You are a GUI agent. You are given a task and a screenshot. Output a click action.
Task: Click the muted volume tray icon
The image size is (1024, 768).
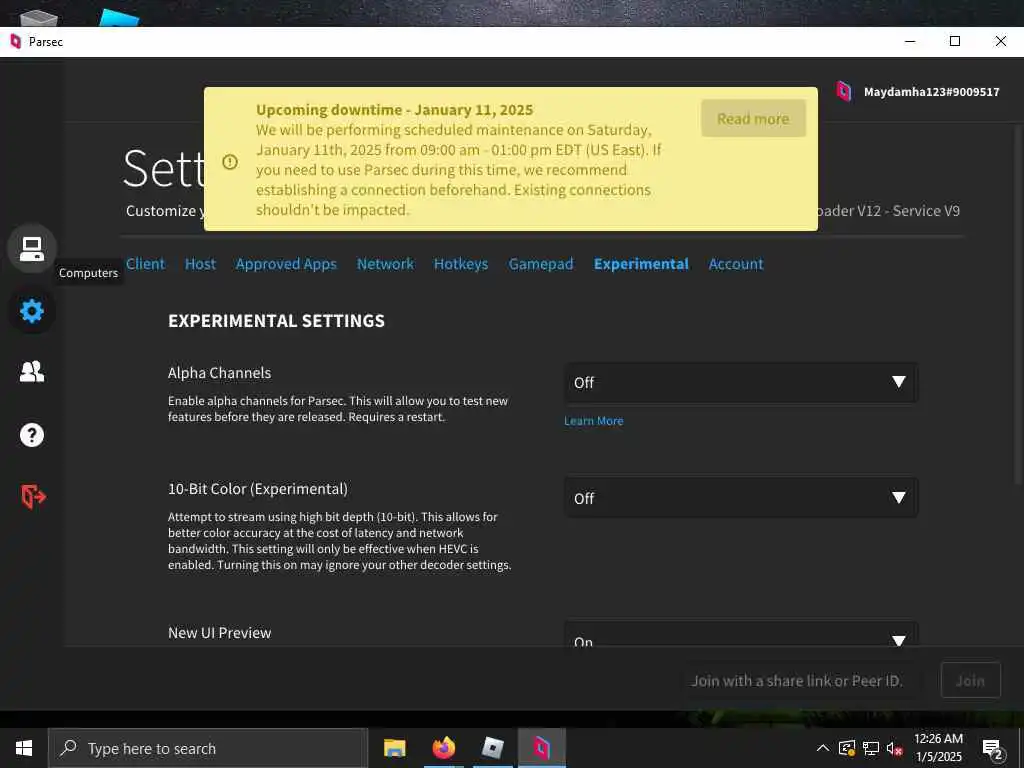click(x=894, y=748)
